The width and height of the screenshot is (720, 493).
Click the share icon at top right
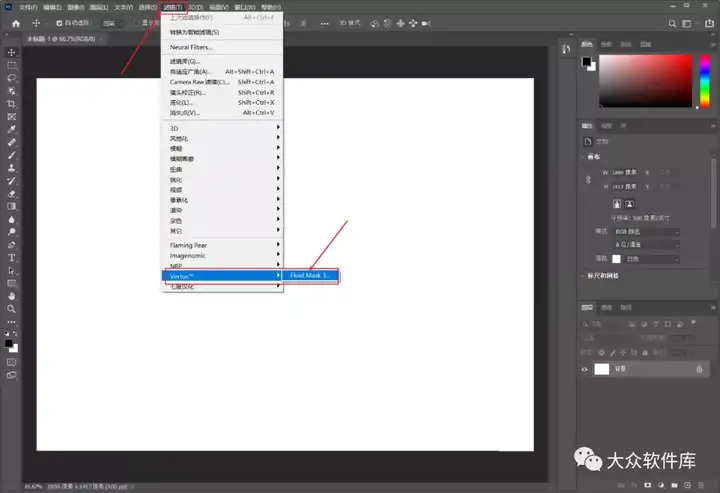click(x=709, y=23)
